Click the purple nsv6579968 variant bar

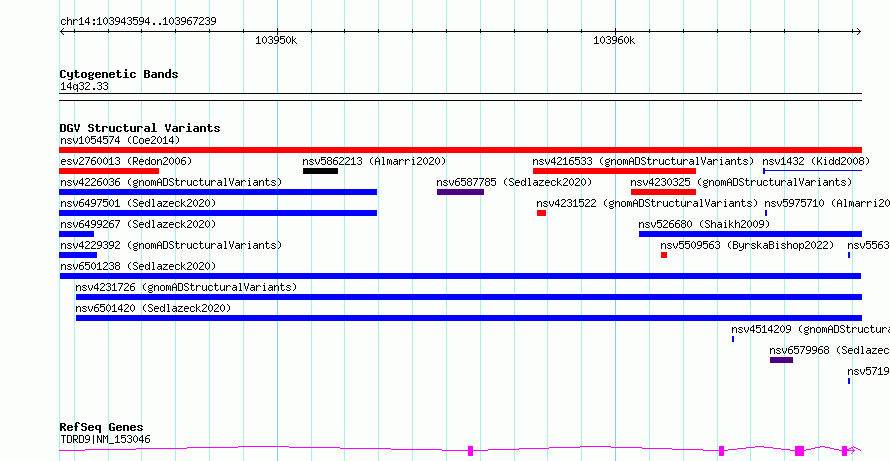[x=782, y=360]
